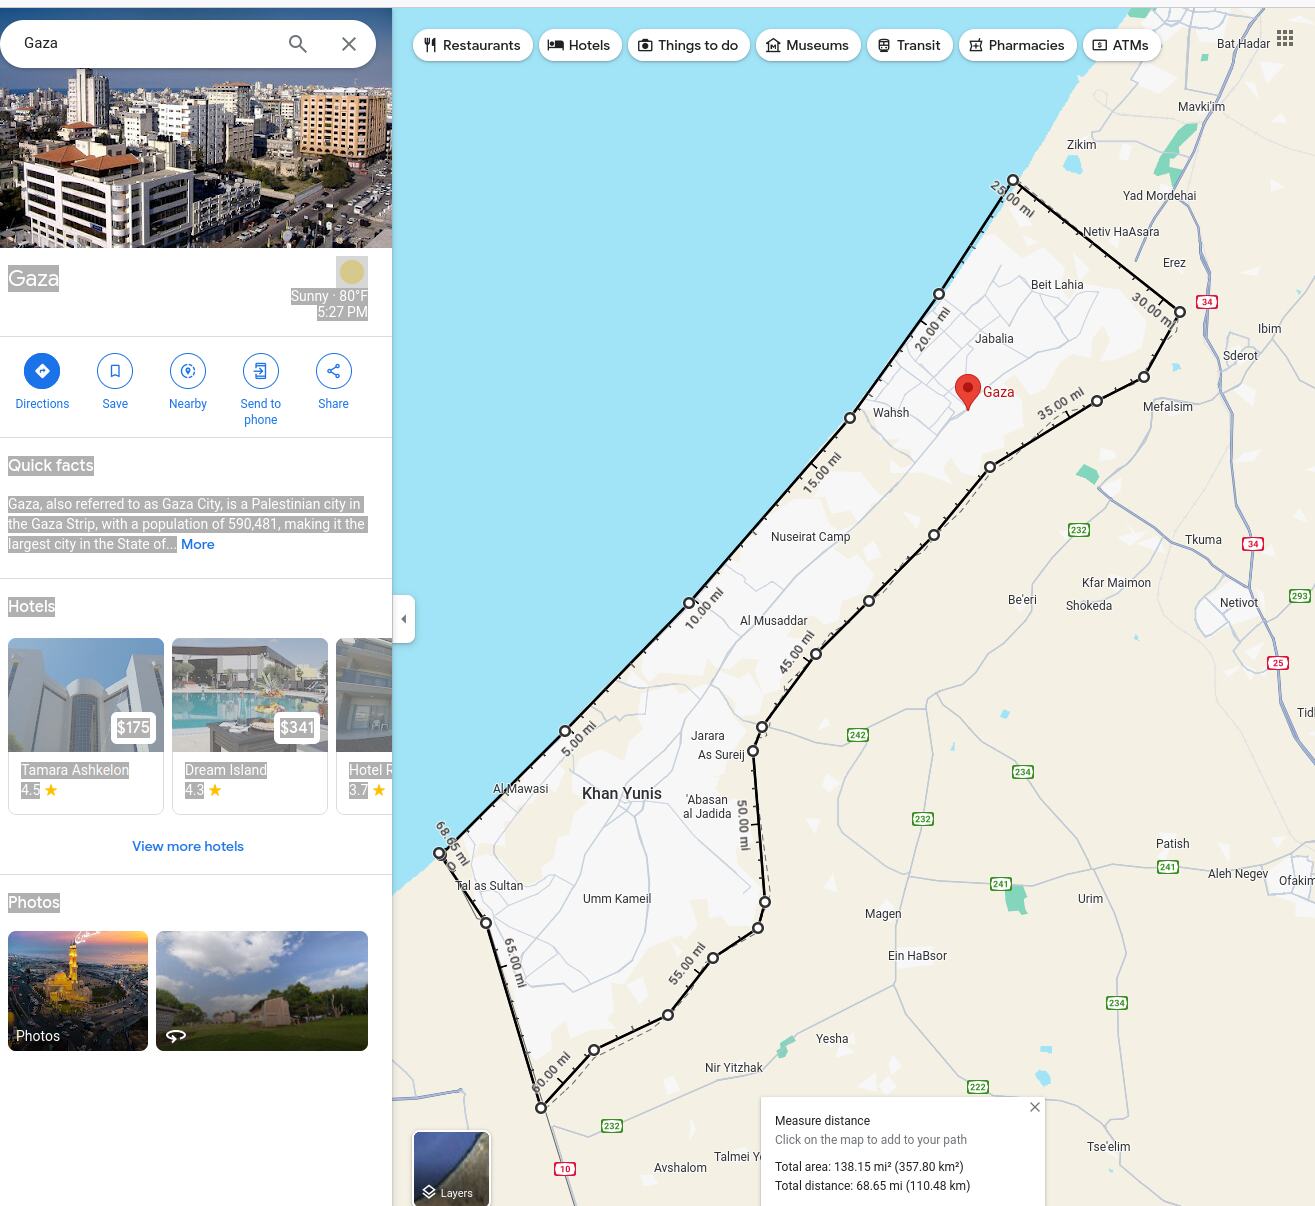Show Museums on the map

[x=808, y=45]
